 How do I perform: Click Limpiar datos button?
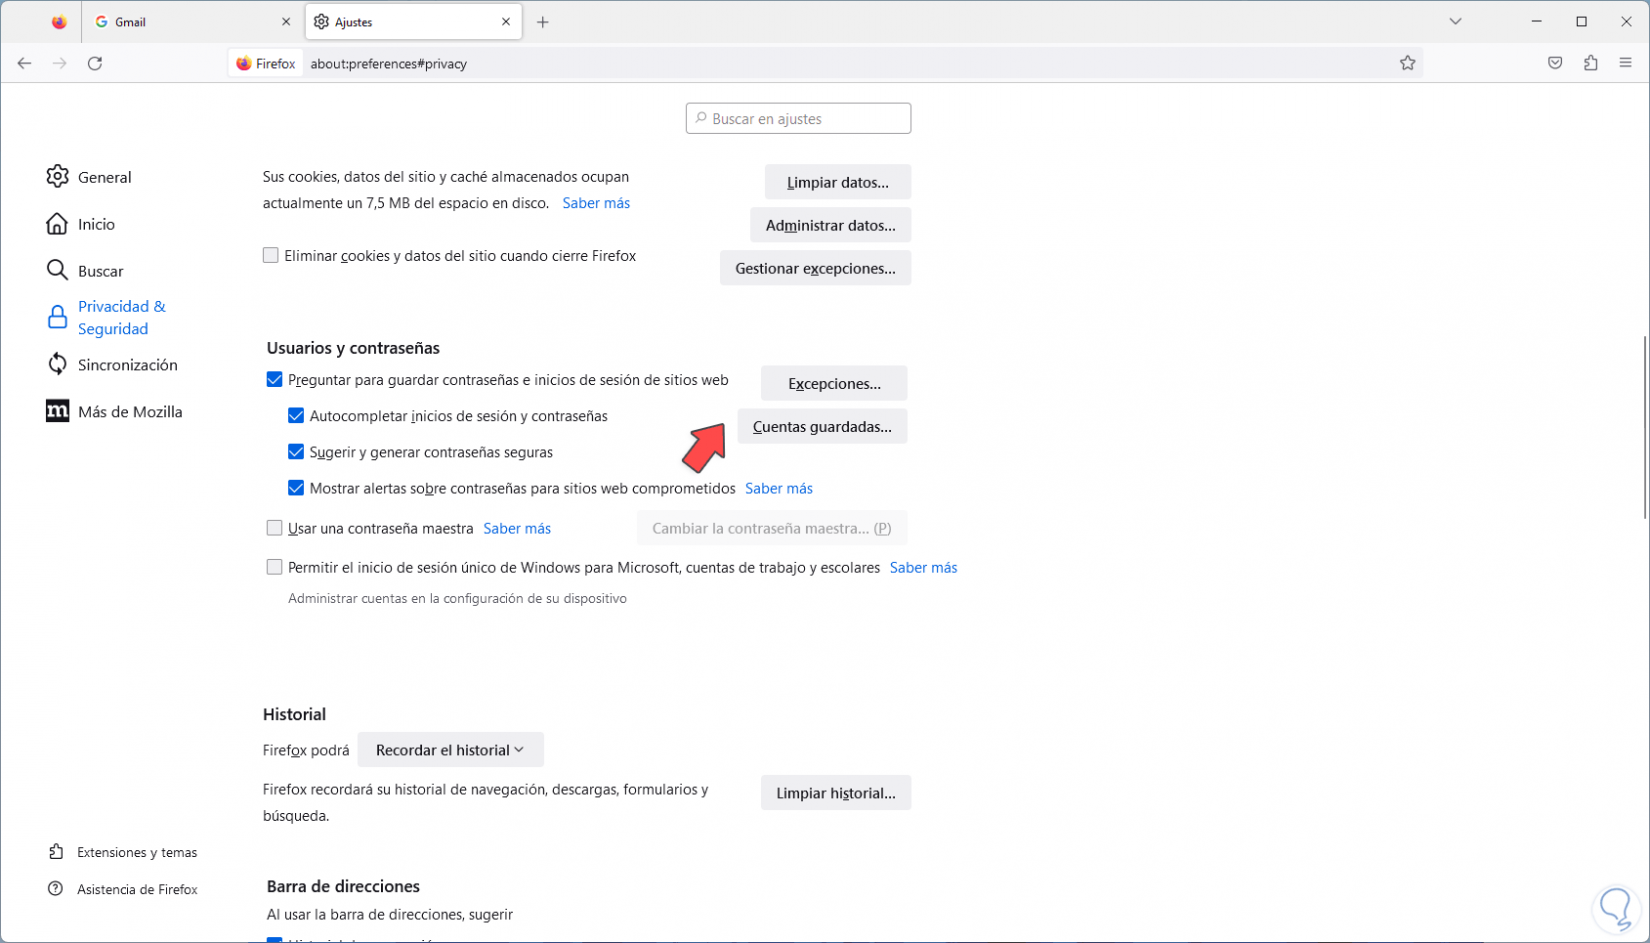837,182
